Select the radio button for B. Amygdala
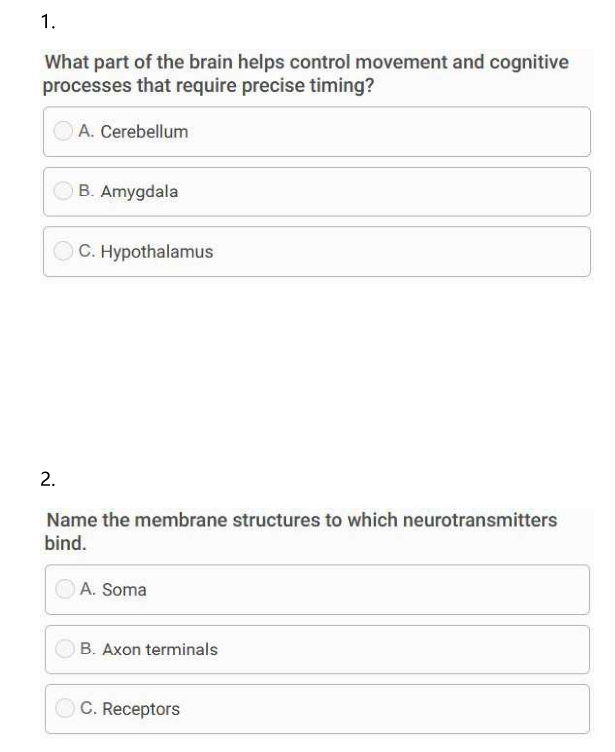 (64, 191)
